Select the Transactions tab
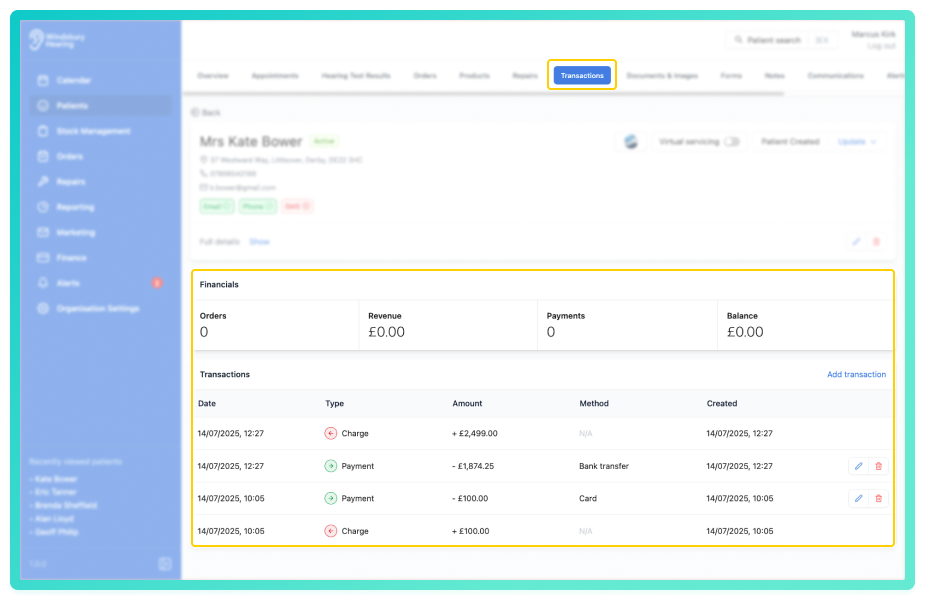 [x=582, y=76]
